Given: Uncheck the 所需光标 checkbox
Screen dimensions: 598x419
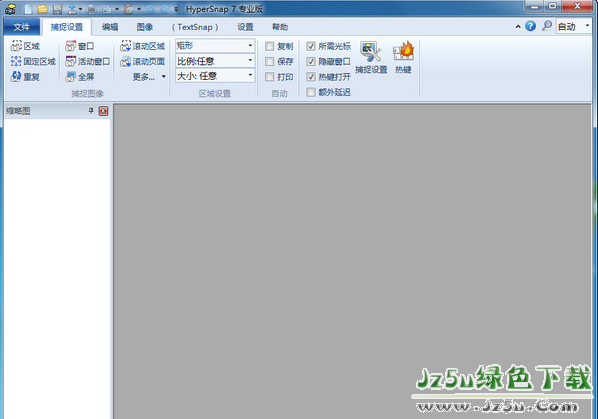Looking at the screenshot, I should click(311, 46).
